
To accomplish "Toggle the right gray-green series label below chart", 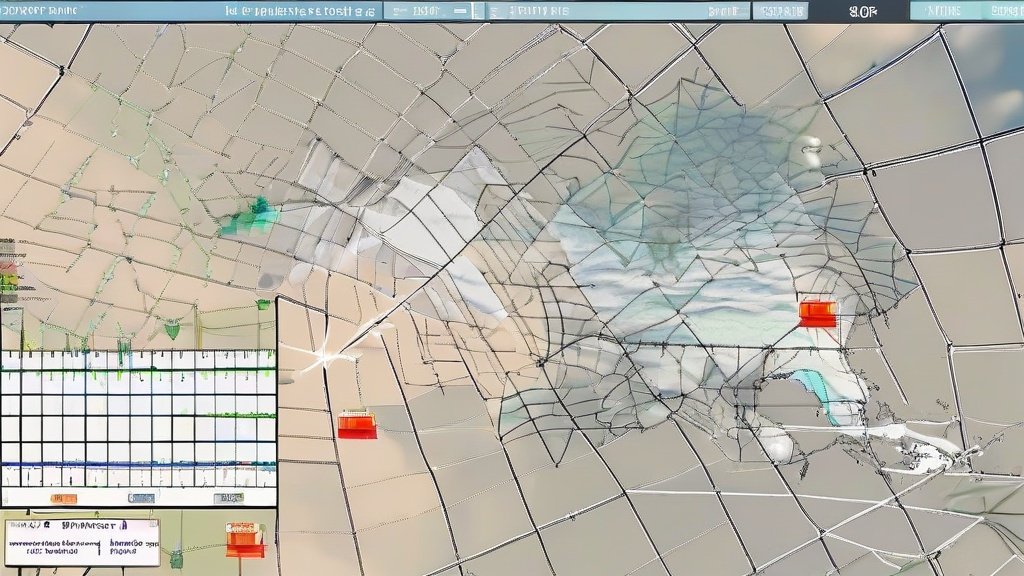I will point(228,498).
